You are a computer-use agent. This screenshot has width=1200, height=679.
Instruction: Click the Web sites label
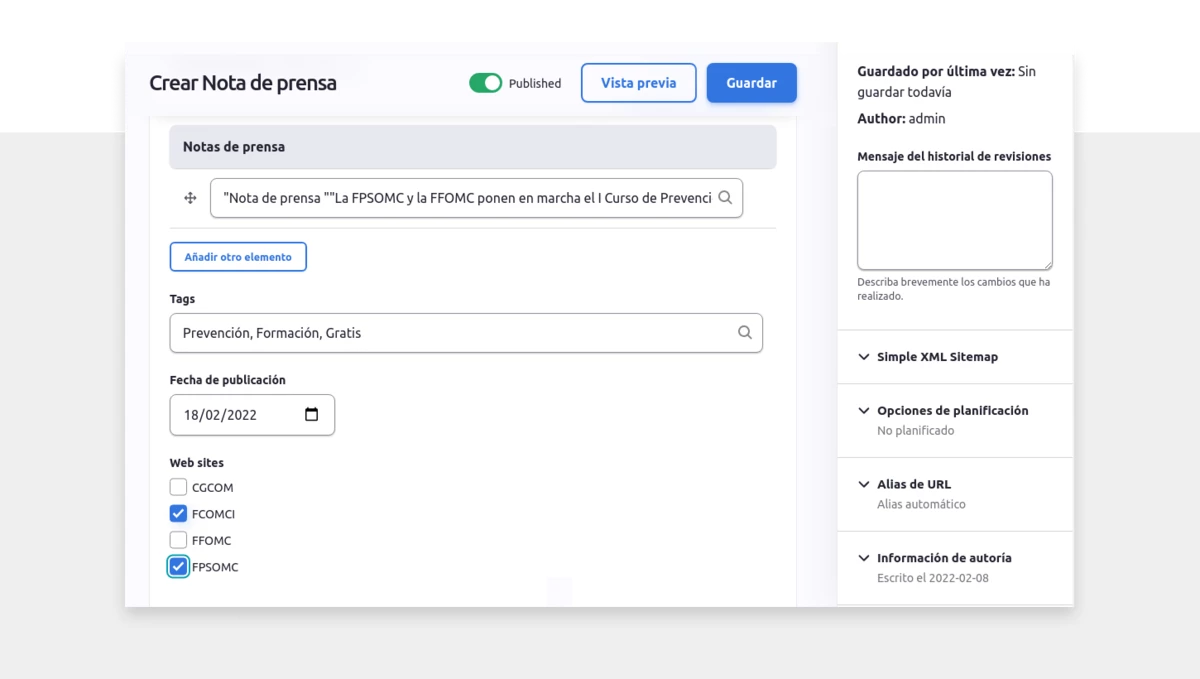pyautogui.click(x=197, y=463)
